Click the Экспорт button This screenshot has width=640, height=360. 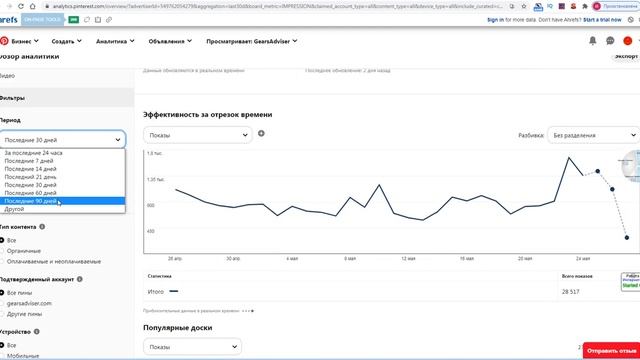(x=626, y=56)
